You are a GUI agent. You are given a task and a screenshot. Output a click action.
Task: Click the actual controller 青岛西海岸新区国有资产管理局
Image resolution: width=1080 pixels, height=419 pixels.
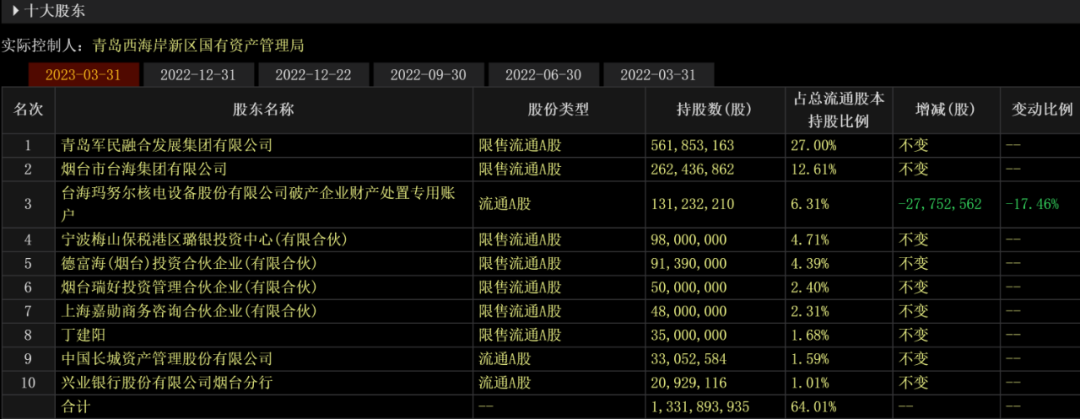(x=198, y=46)
